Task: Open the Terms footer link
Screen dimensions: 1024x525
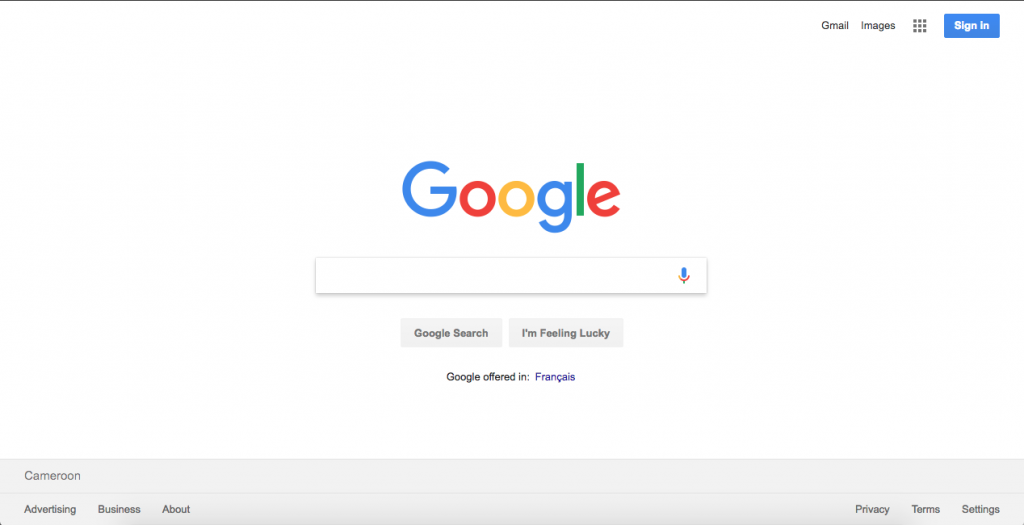Action: click(x=926, y=509)
